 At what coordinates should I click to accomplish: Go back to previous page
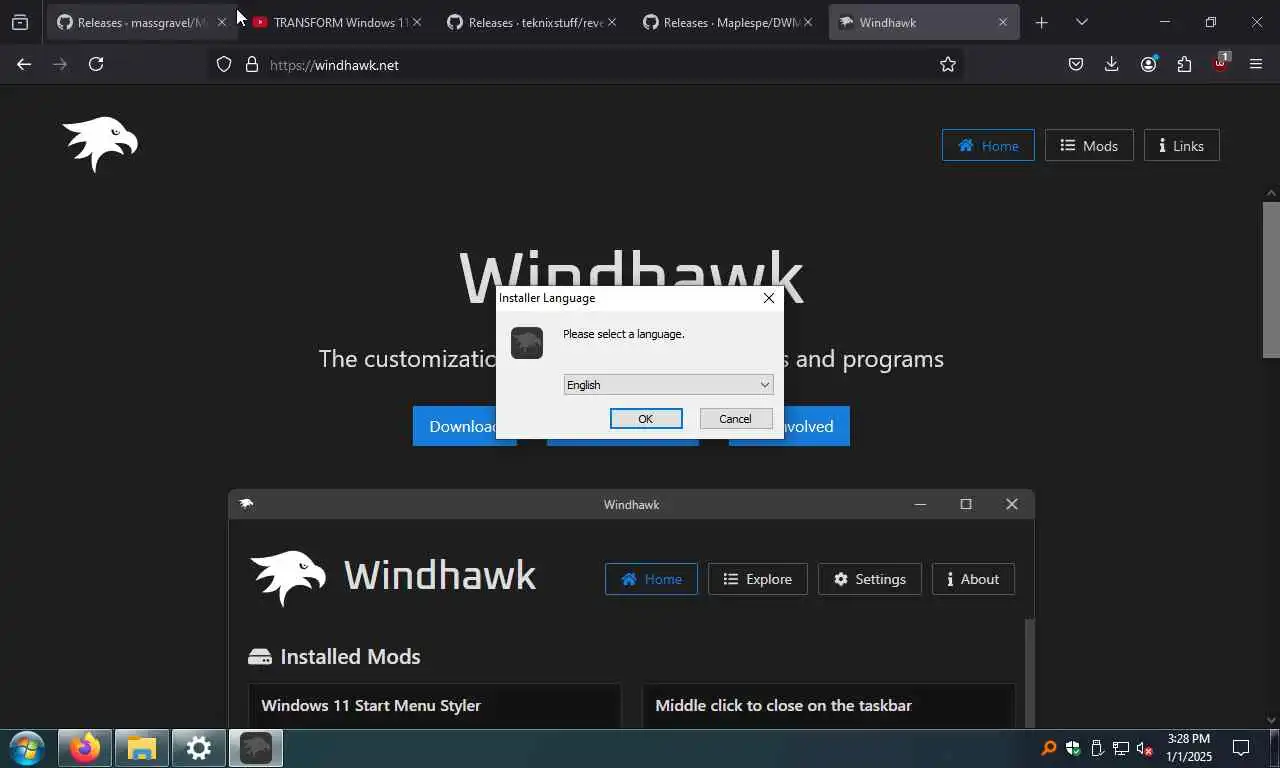pos(24,64)
